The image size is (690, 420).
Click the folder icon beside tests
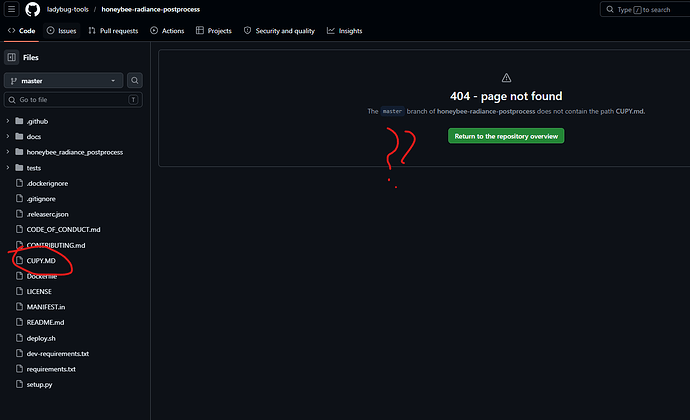[19, 168]
